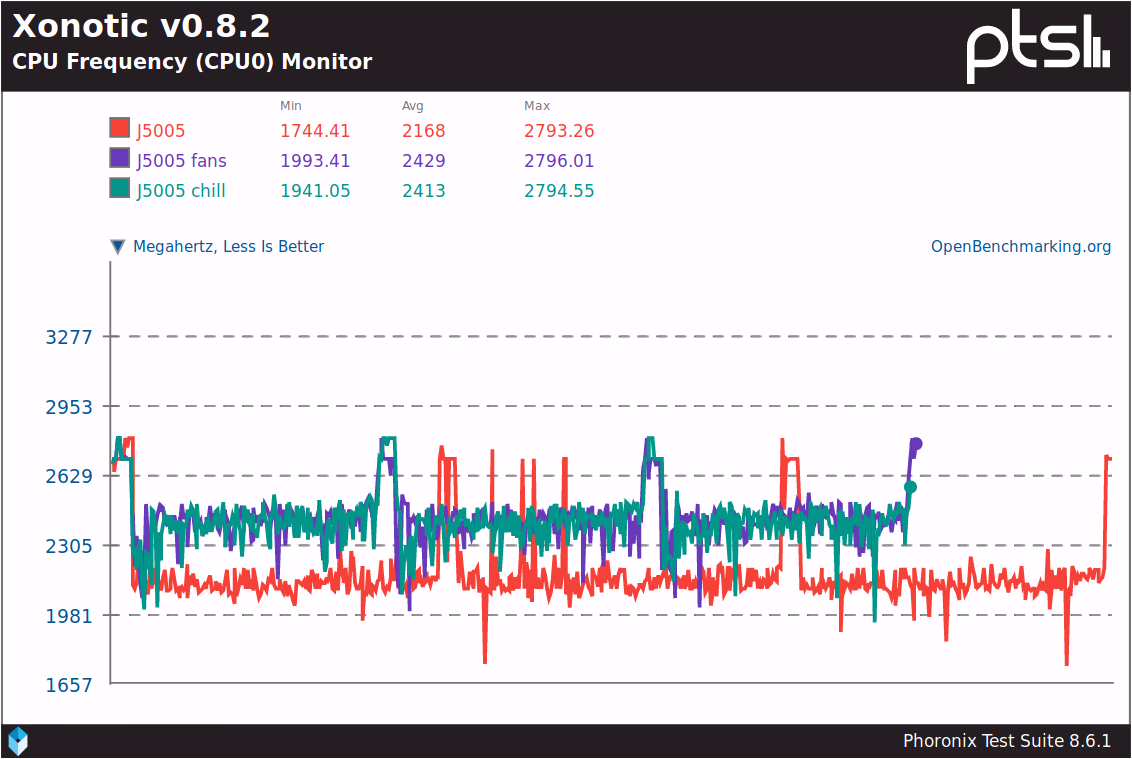Select the 1744.41 minimum value for J5005

[315, 131]
